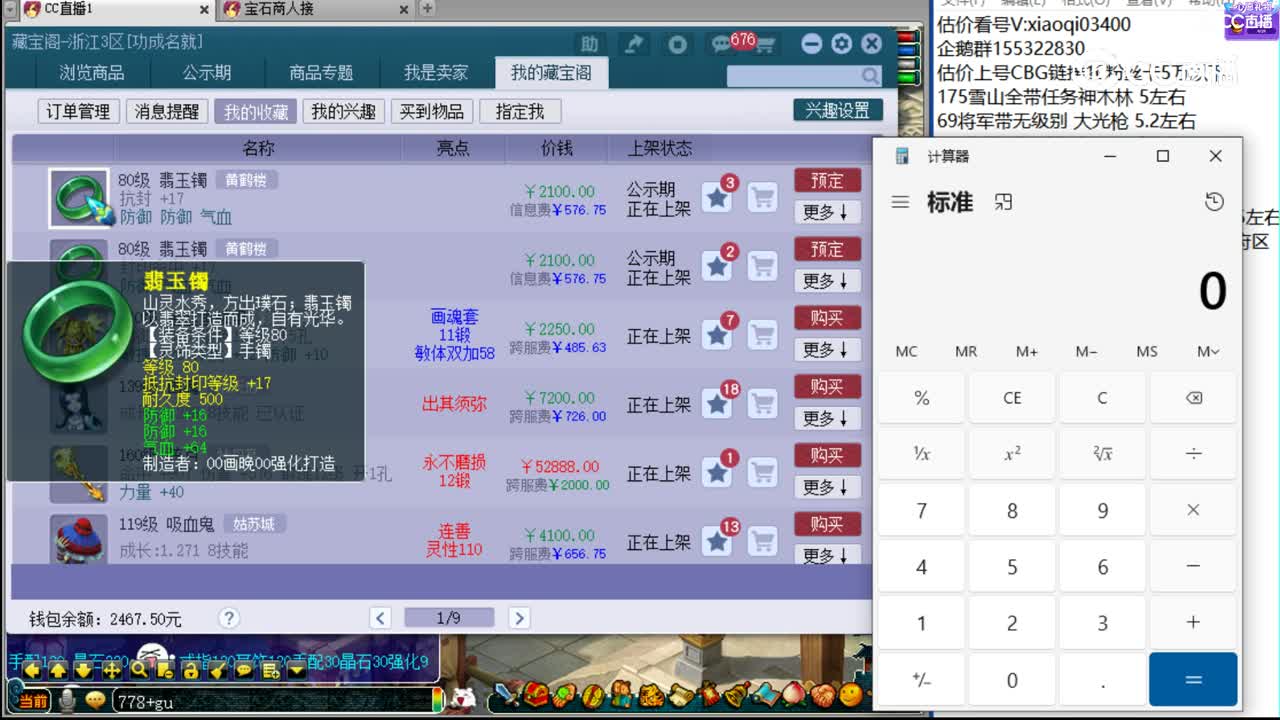1280x720 pixels.
Task: Click 购买 for the ¥7200 item
Action: tap(827, 387)
